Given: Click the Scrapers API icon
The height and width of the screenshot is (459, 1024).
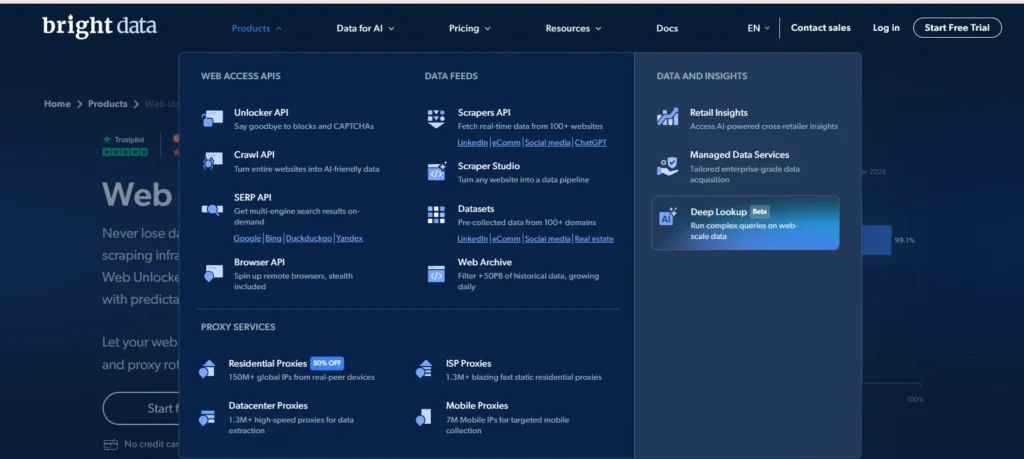Looking at the screenshot, I should [436, 119].
